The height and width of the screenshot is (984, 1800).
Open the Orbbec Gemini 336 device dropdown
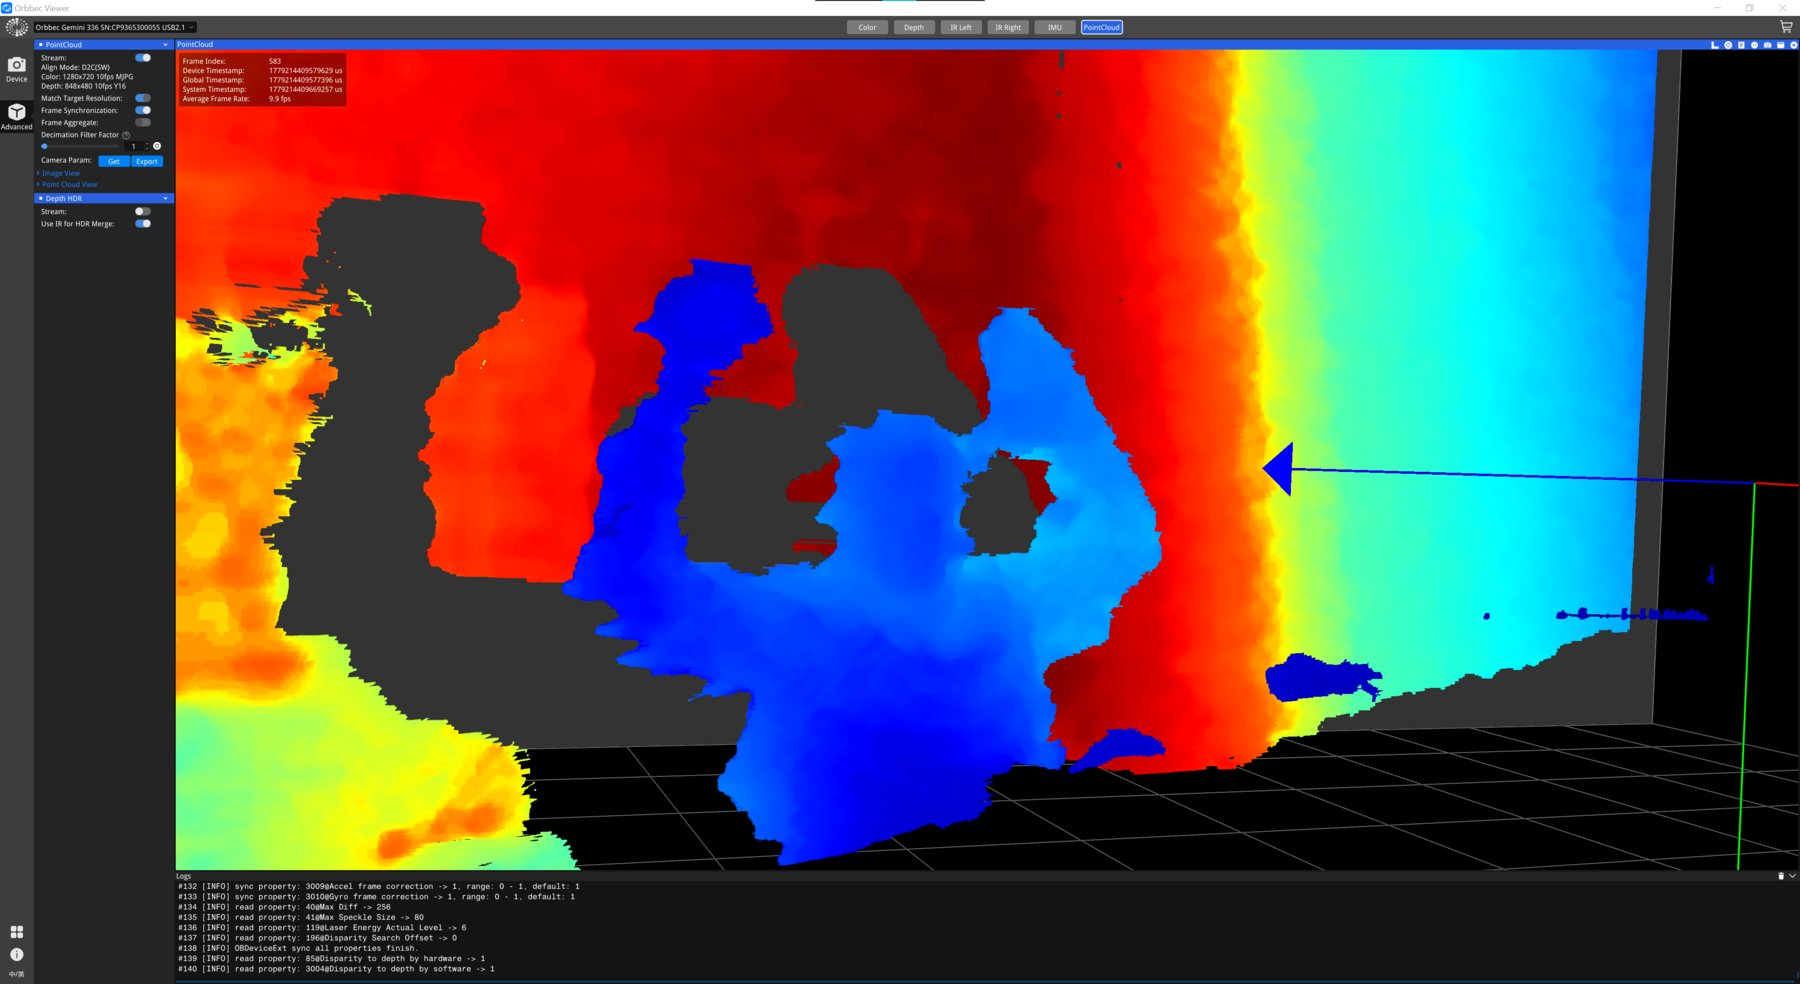tap(114, 27)
